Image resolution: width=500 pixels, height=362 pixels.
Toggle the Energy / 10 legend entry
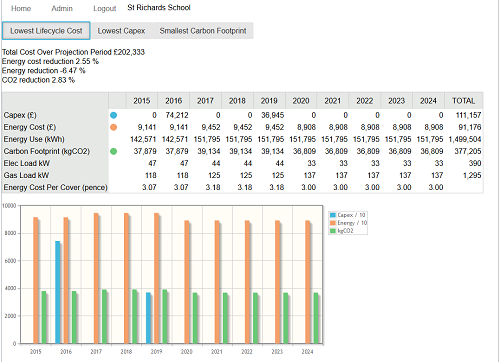[x=348, y=223]
